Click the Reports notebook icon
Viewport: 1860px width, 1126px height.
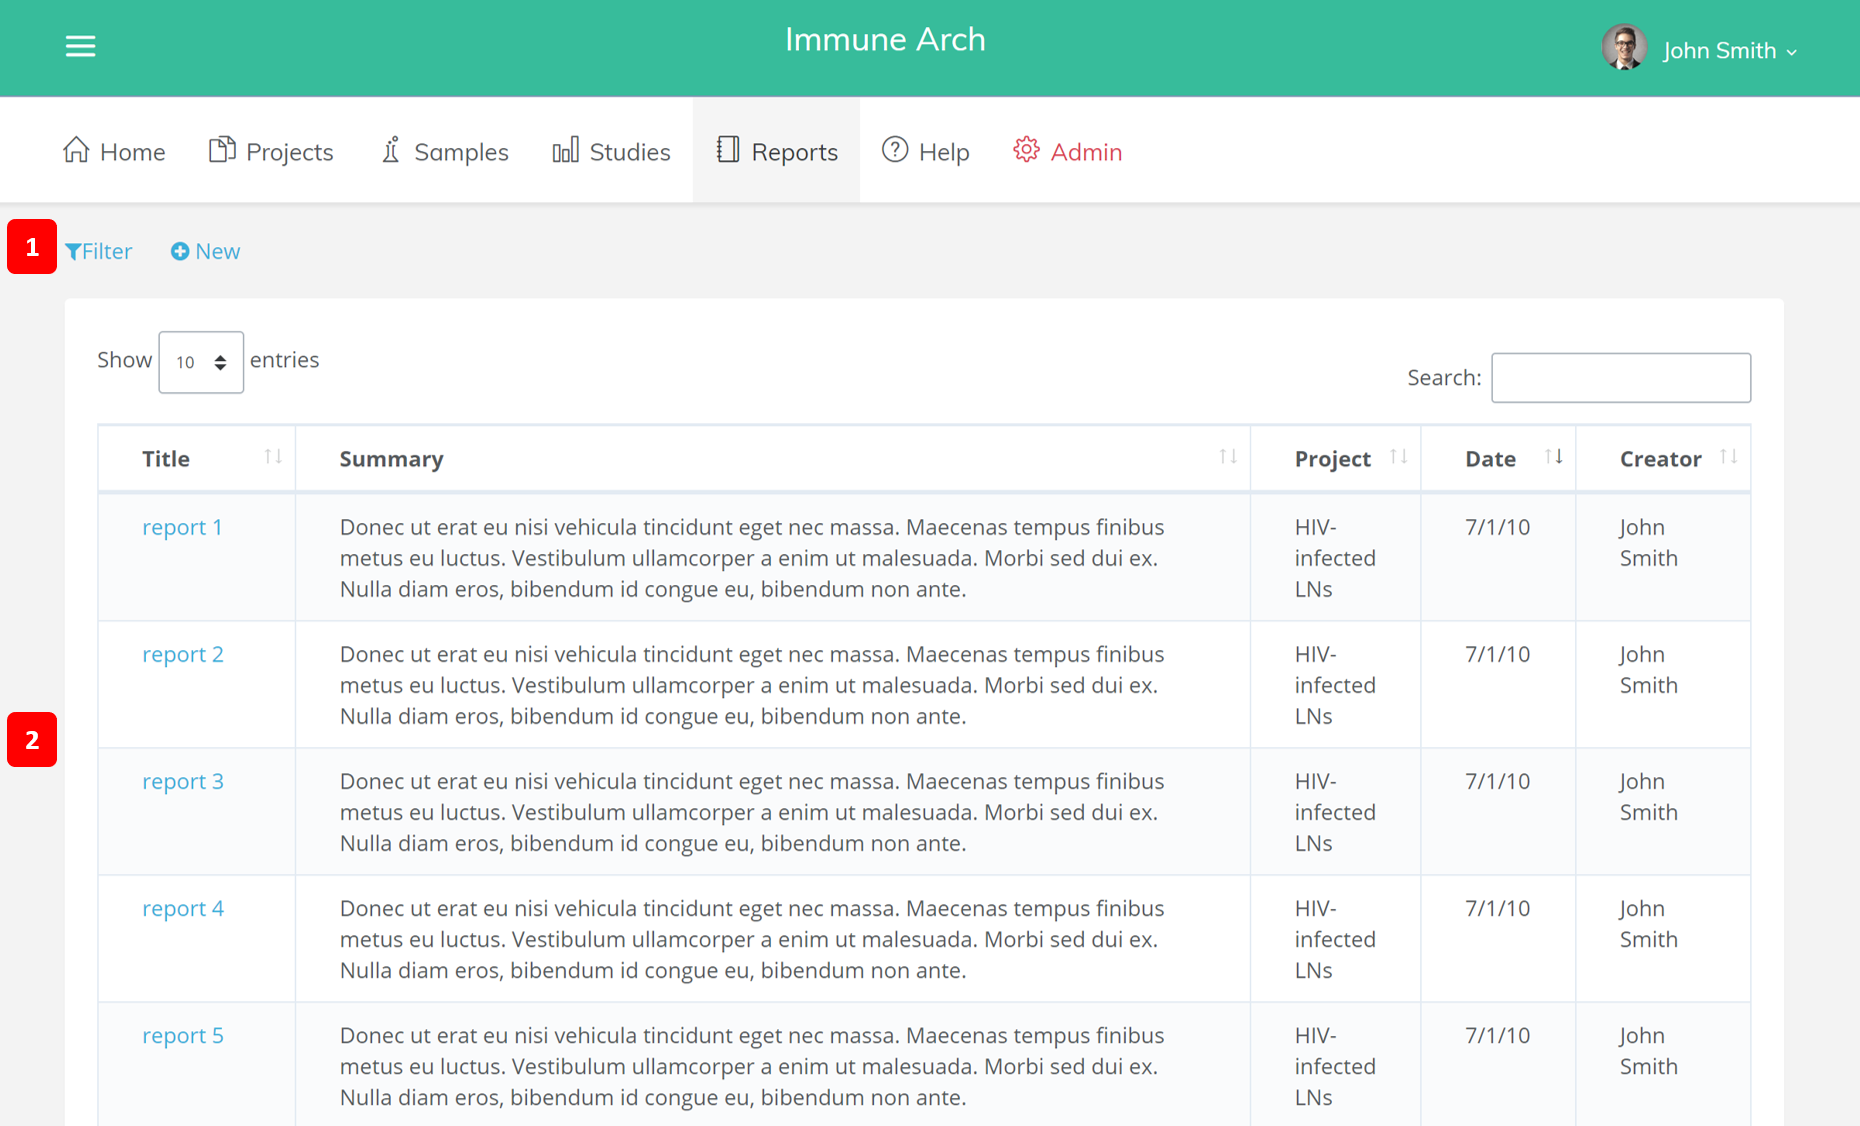click(x=728, y=150)
